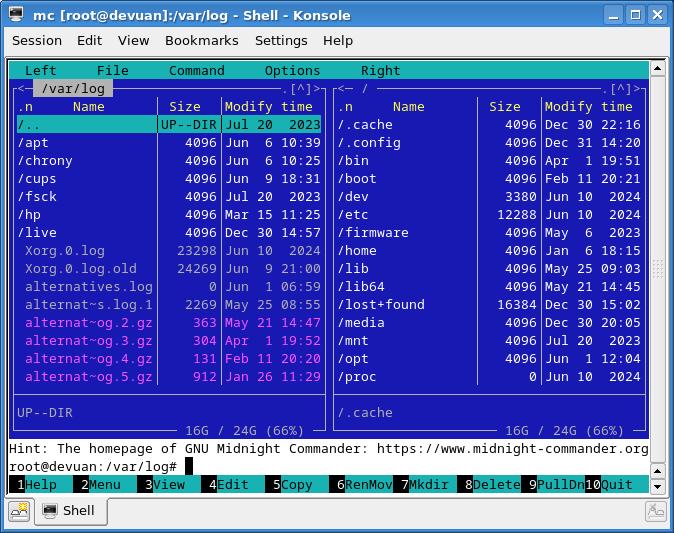Screen dimensions: 674x533
Task: Open Midnight Commander's Left menu
Action: (x=41, y=70)
